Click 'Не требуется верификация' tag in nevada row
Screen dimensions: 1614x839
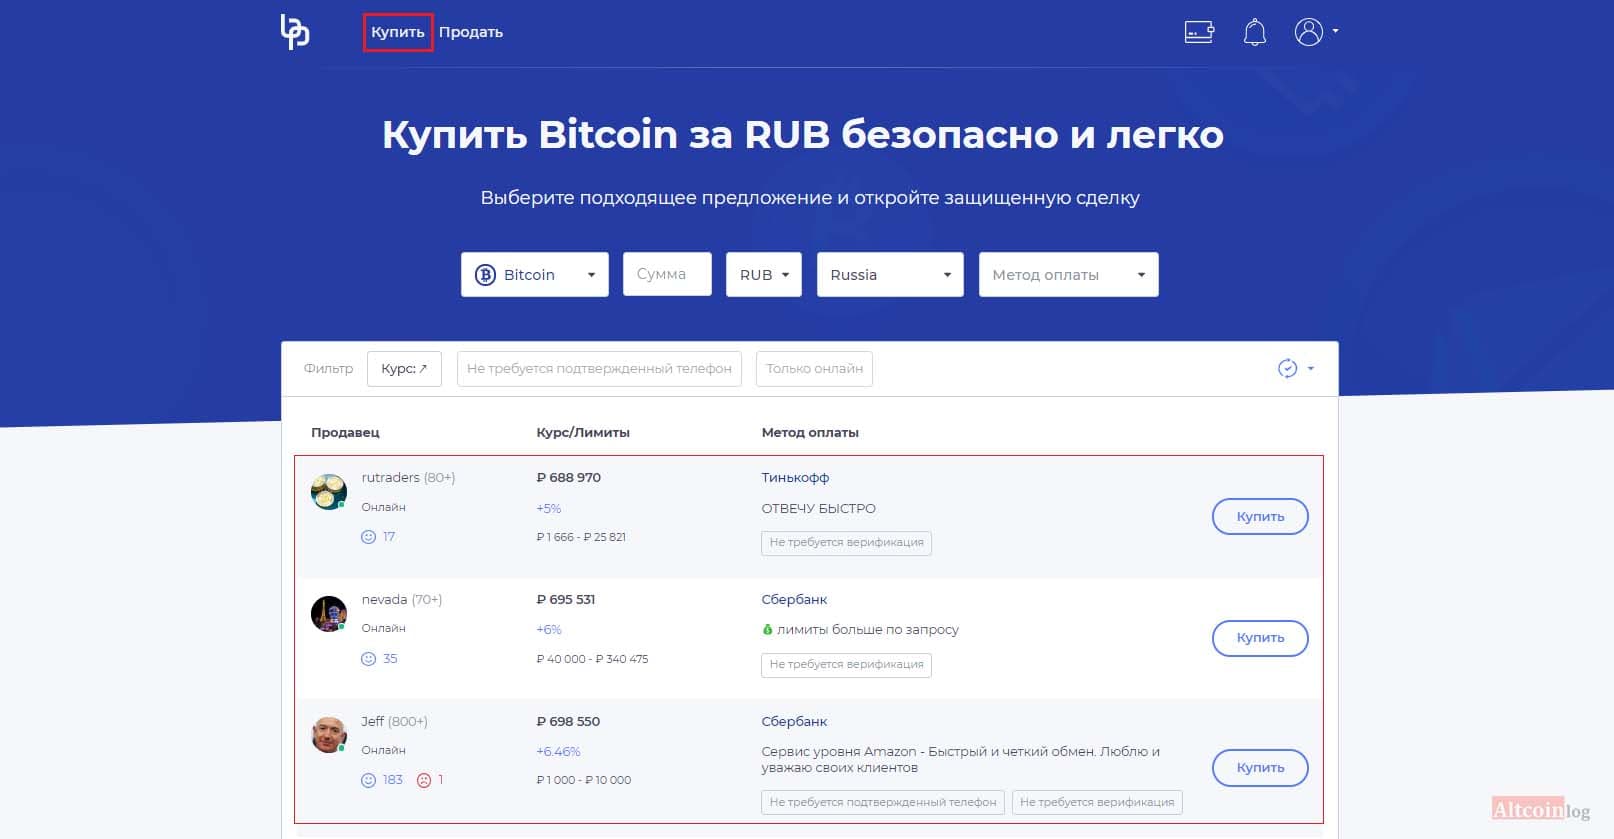click(846, 665)
